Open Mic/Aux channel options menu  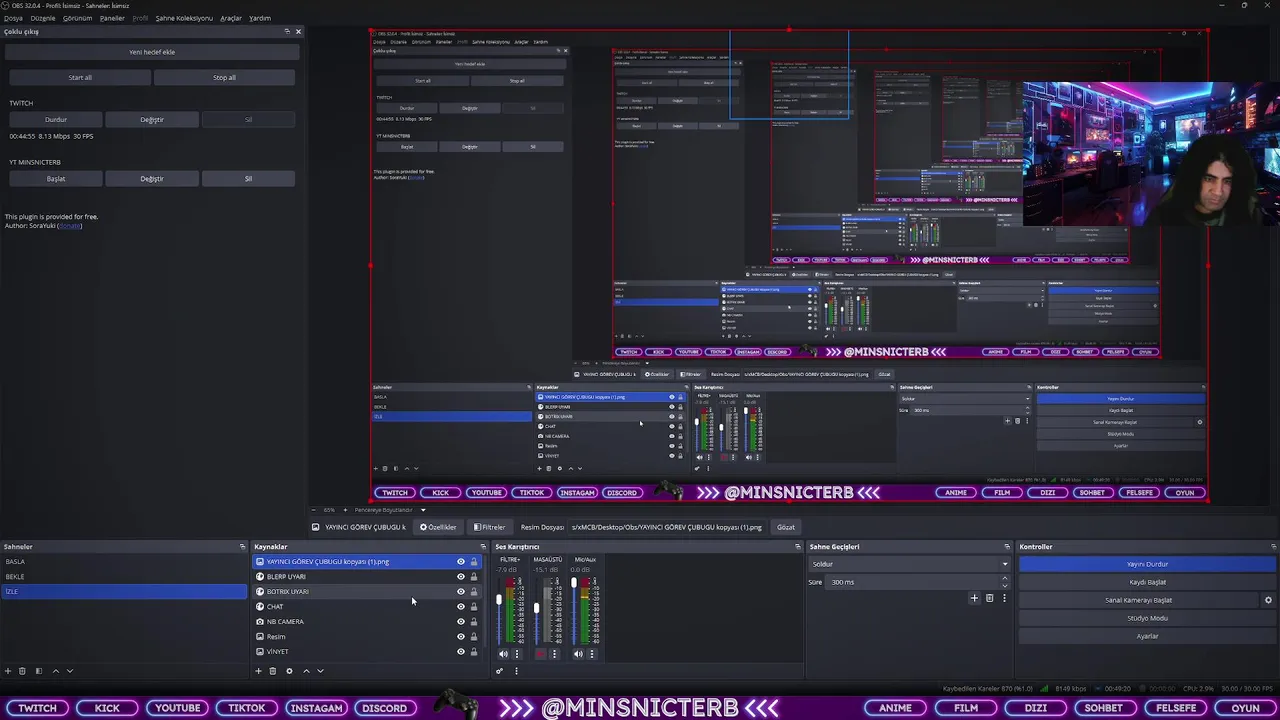click(x=591, y=654)
